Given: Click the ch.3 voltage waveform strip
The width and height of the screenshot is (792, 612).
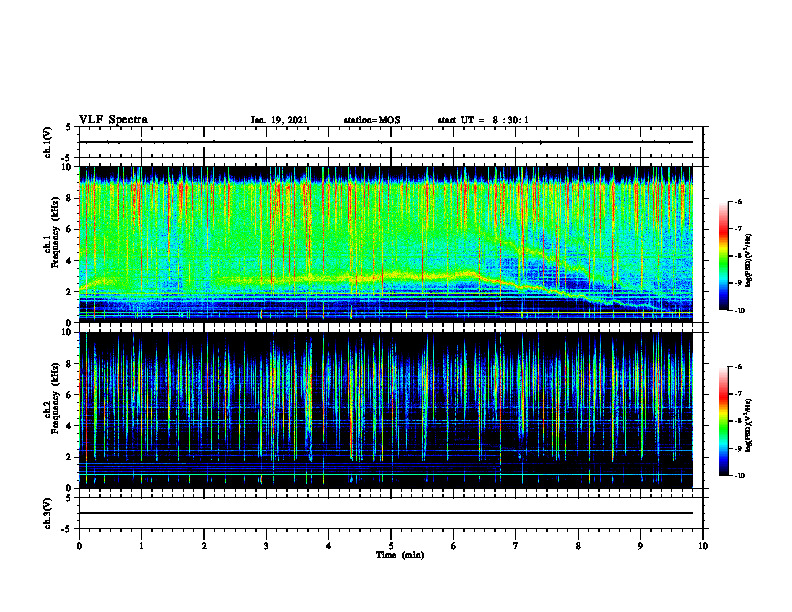Looking at the screenshot, I should [x=391, y=513].
